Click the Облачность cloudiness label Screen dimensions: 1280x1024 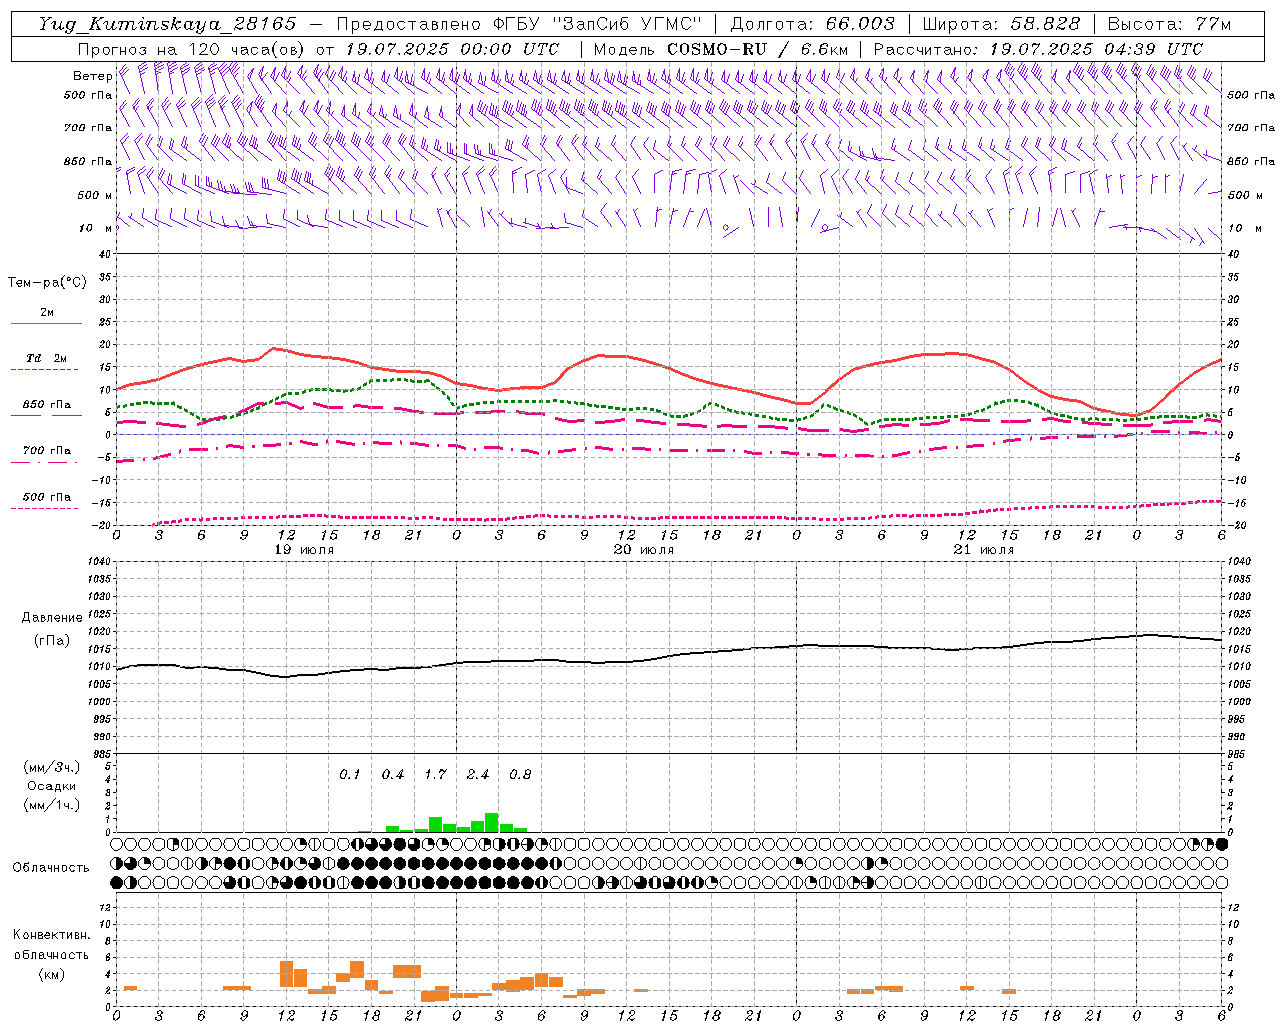[51, 868]
